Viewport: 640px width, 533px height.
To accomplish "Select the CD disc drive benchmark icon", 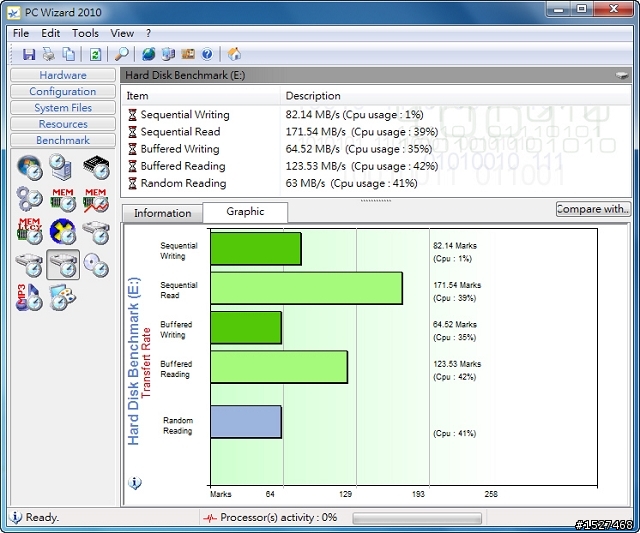I will (x=96, y=265).
